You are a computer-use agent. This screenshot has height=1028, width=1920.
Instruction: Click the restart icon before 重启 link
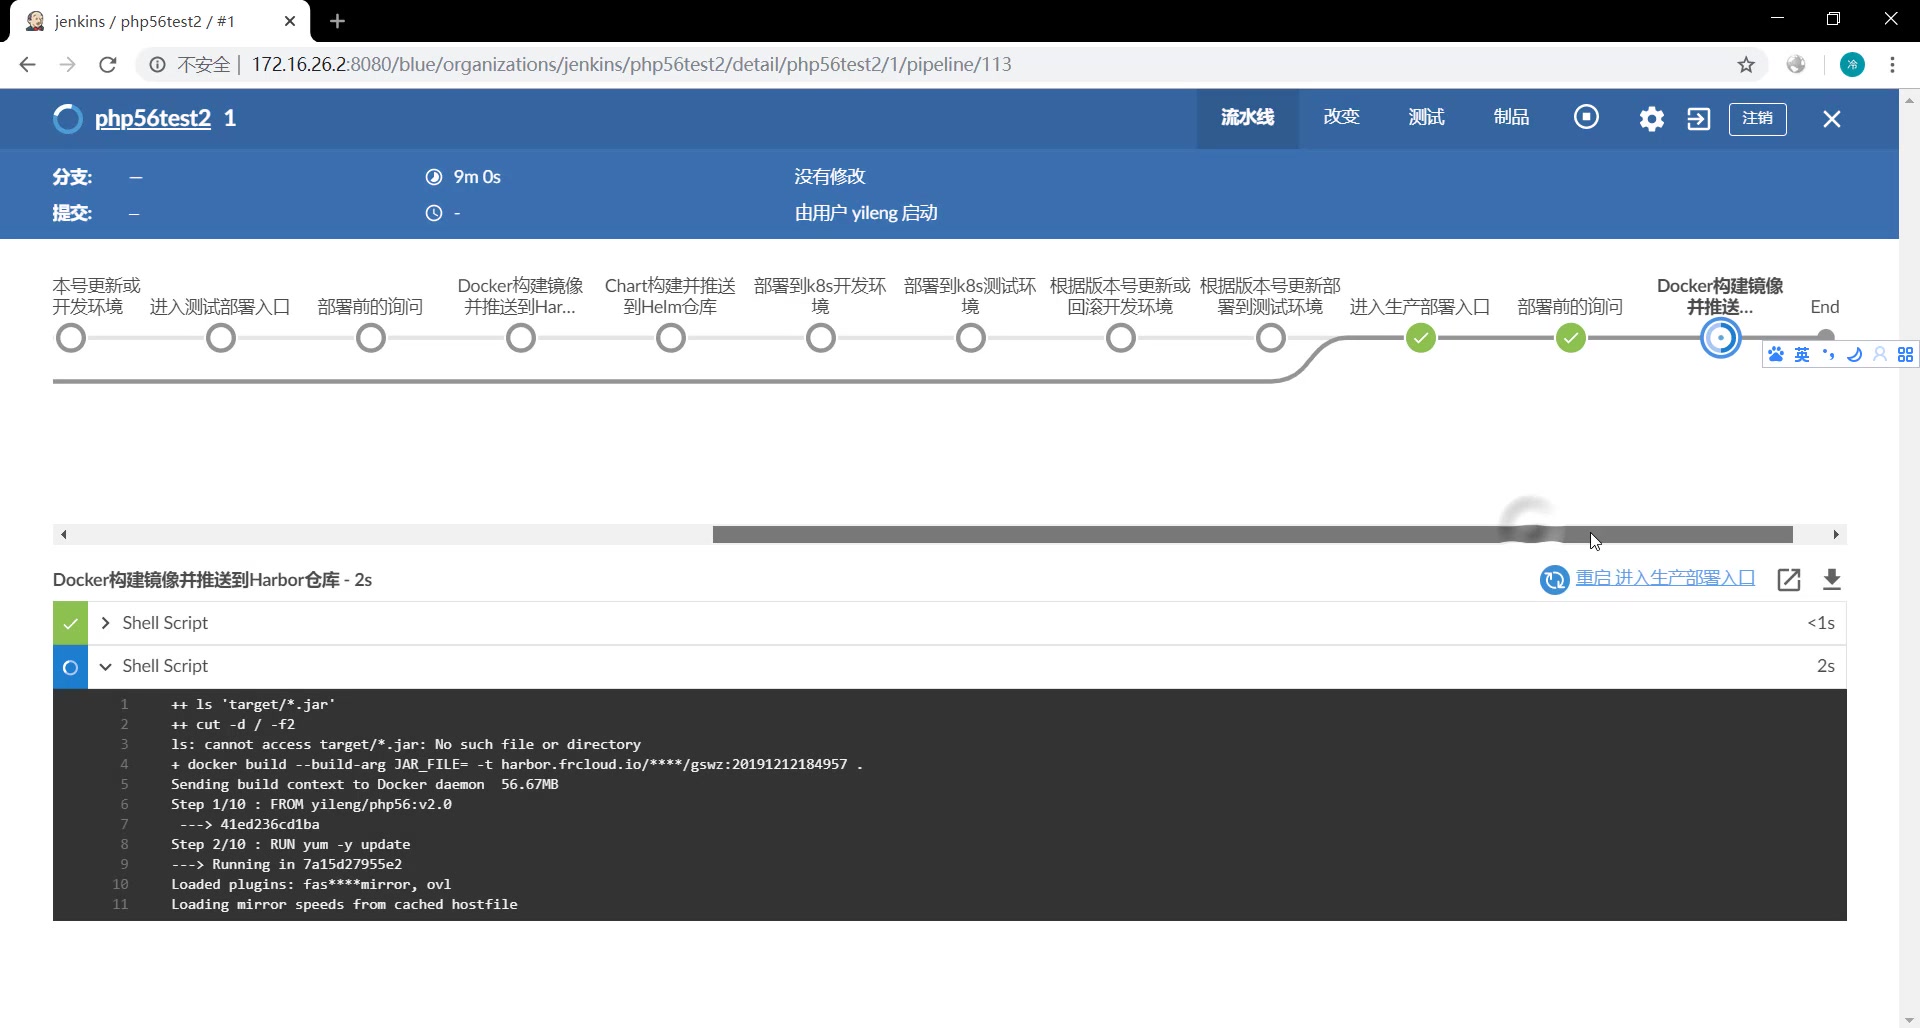tap(1554, 580)
